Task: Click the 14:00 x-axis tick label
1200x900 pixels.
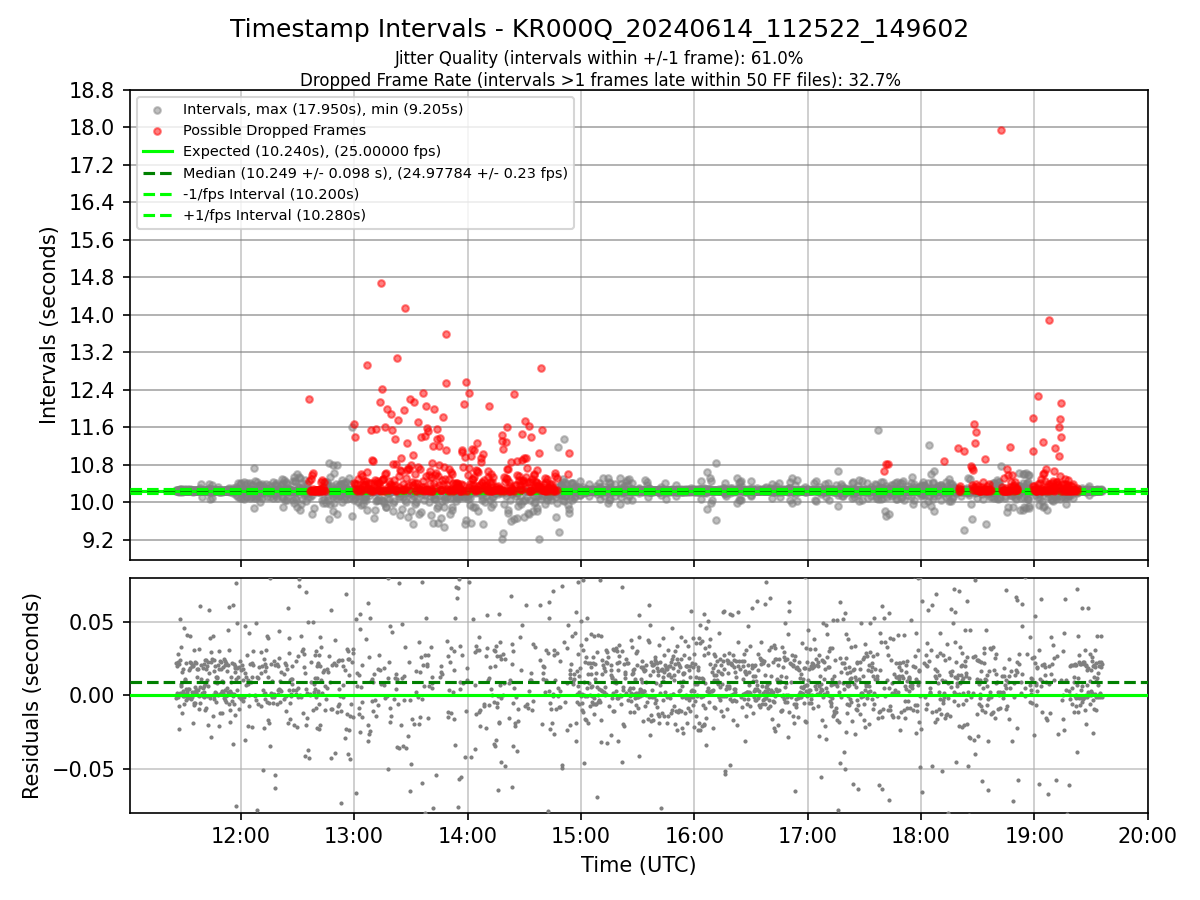Action: (467, 835)
